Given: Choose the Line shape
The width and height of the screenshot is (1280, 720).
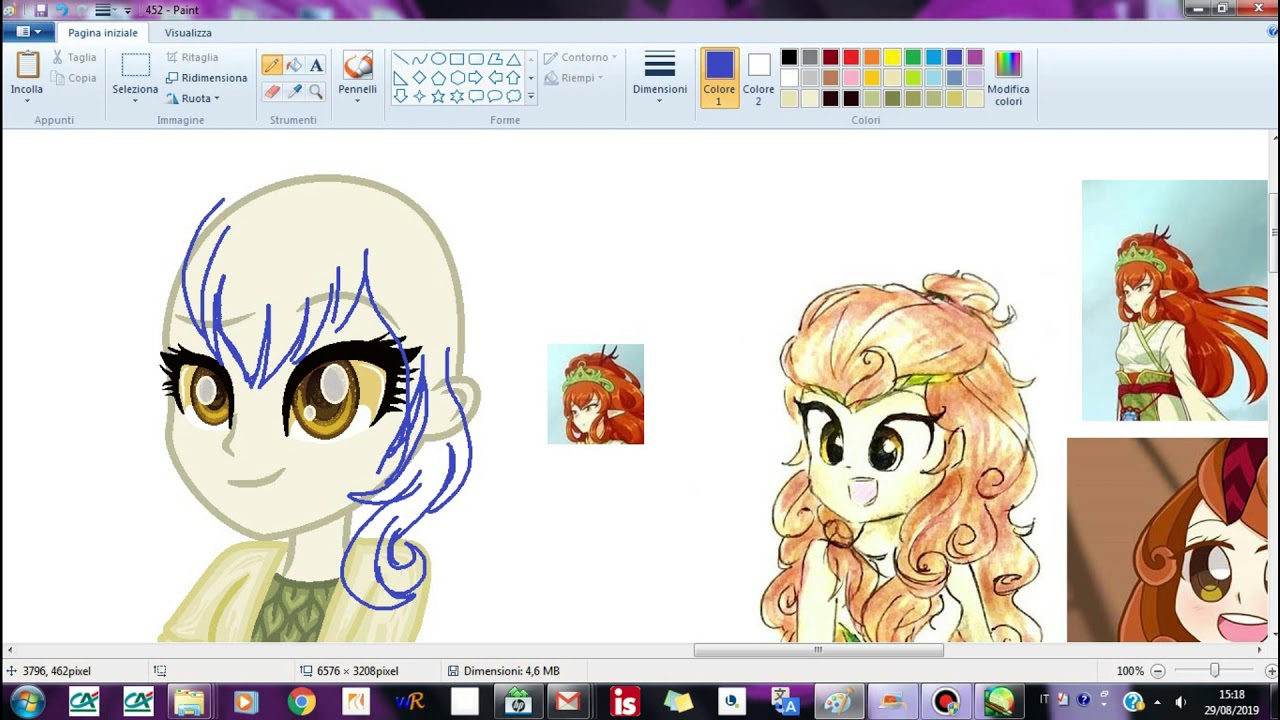Looking at the screenshot, I should point(401,59).
